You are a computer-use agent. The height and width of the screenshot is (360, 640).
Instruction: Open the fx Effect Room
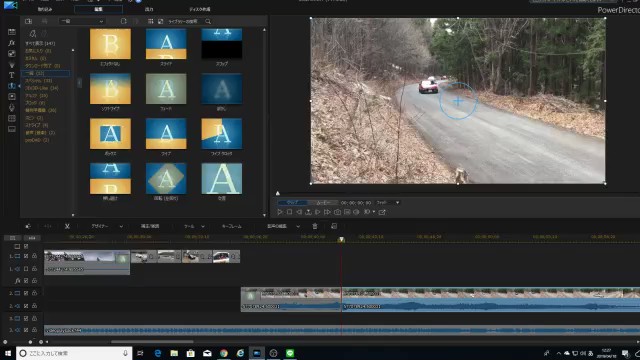[12, 42]
